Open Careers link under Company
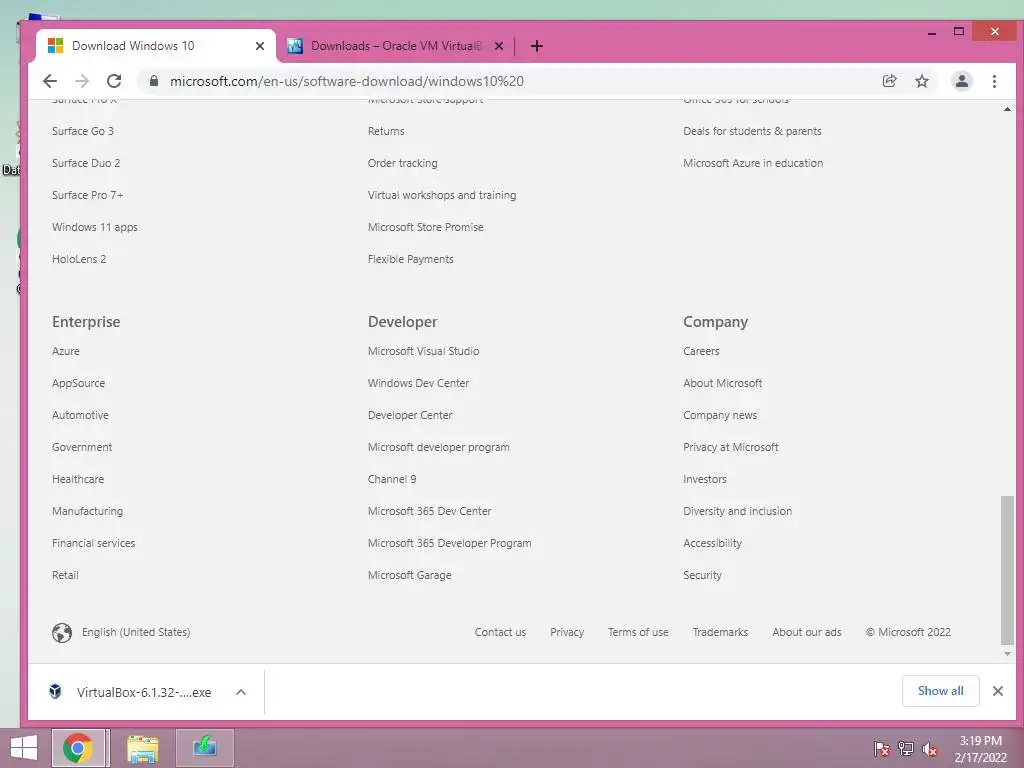This screenshot has height=768, width=1024. pos(701,351)
